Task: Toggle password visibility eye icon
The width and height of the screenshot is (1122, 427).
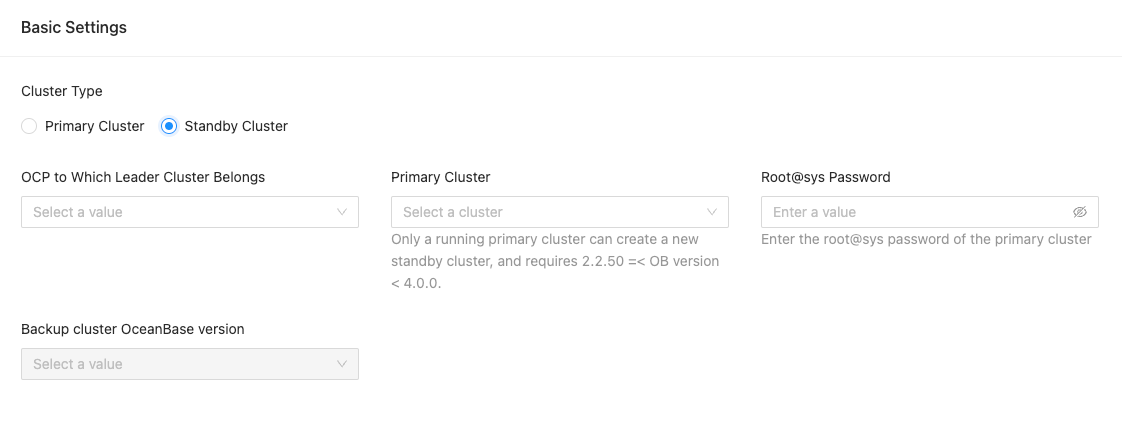Action: click(x=1079, y=212)
